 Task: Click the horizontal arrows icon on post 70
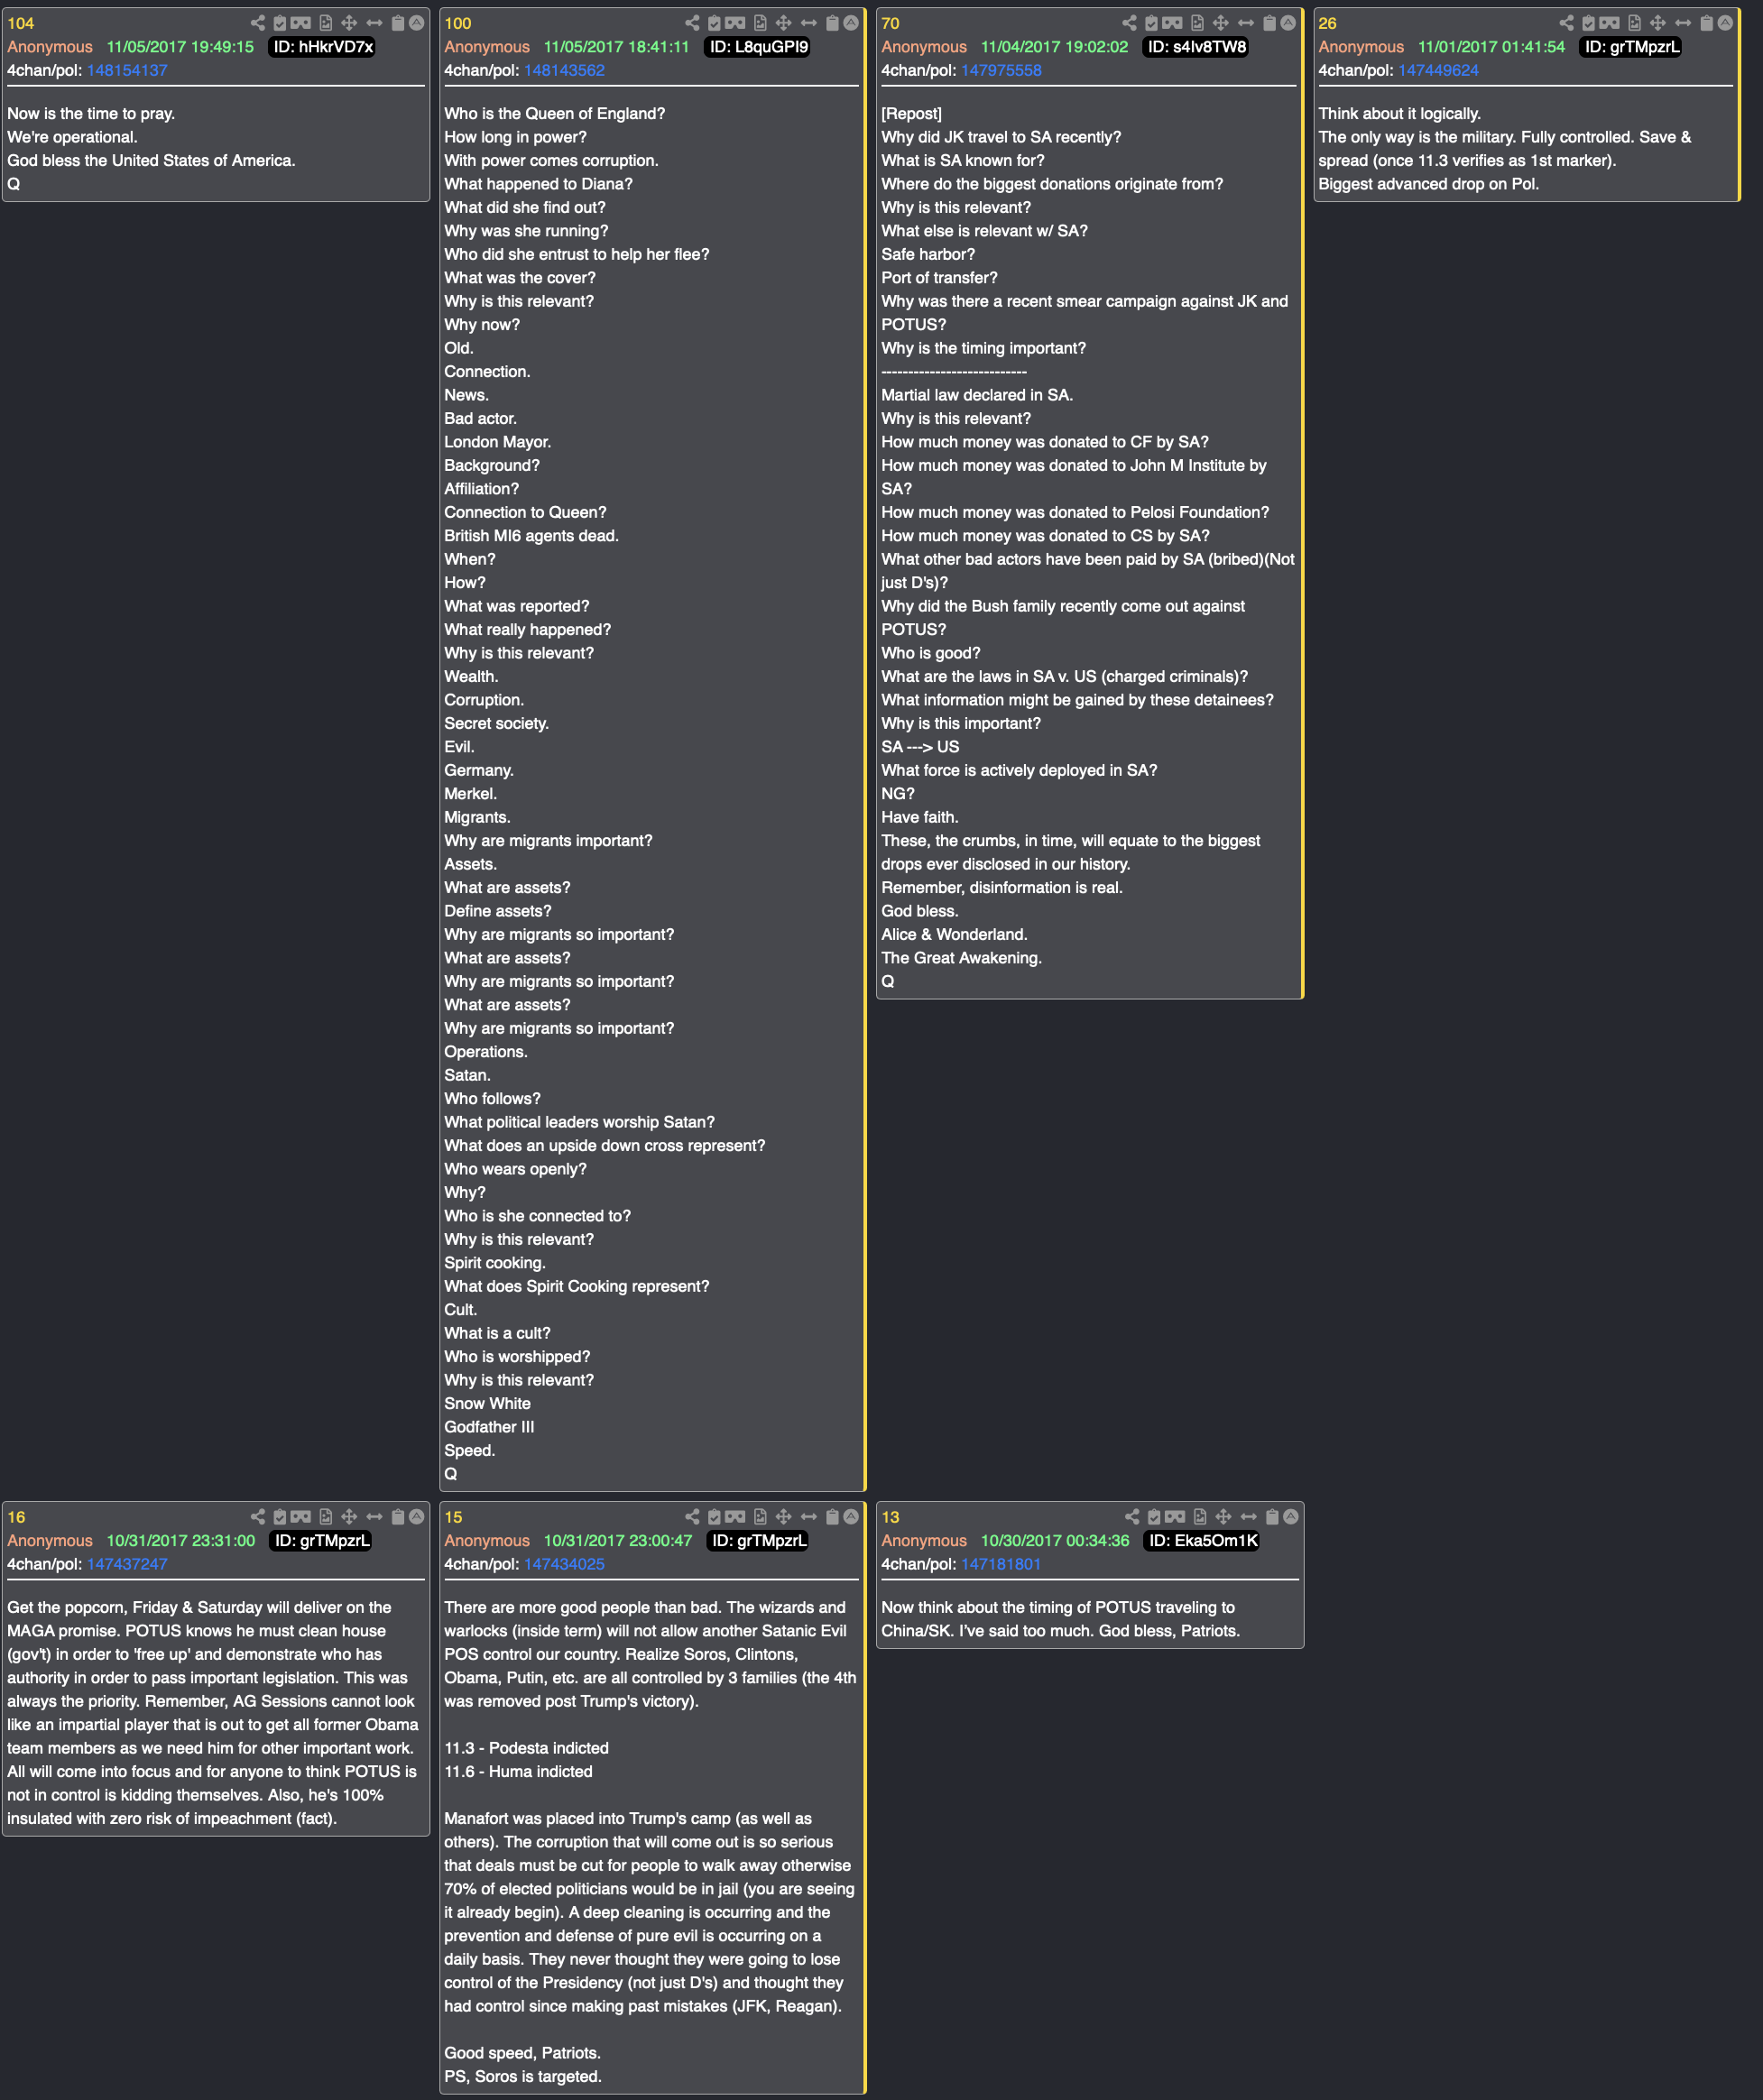click(x=1245, y=23)
